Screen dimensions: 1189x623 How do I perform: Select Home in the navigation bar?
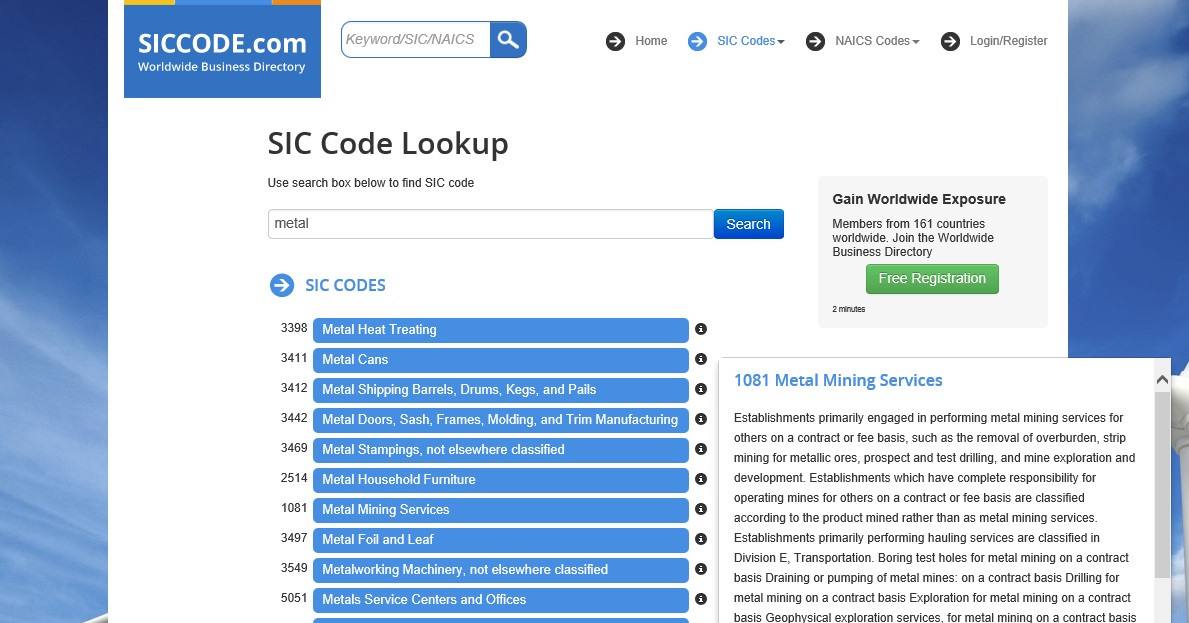pos(651,41)
